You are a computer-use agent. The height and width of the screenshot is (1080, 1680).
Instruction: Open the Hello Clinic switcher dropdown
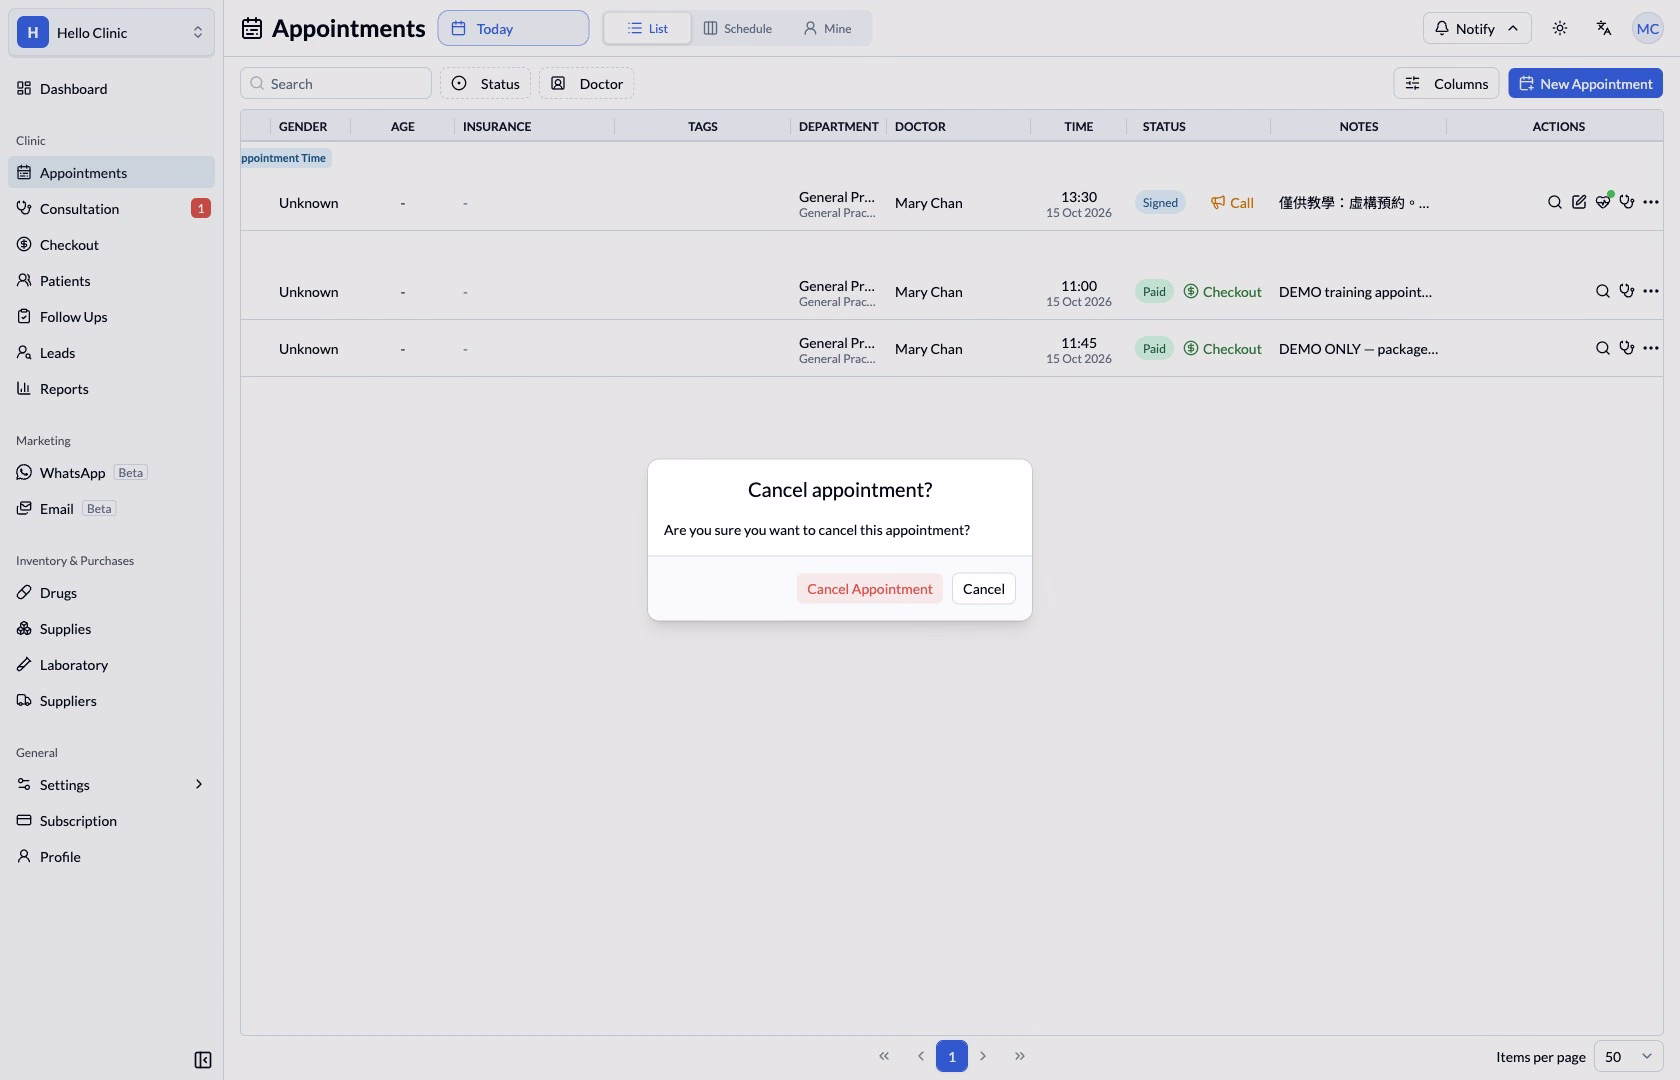coord(111,32)
